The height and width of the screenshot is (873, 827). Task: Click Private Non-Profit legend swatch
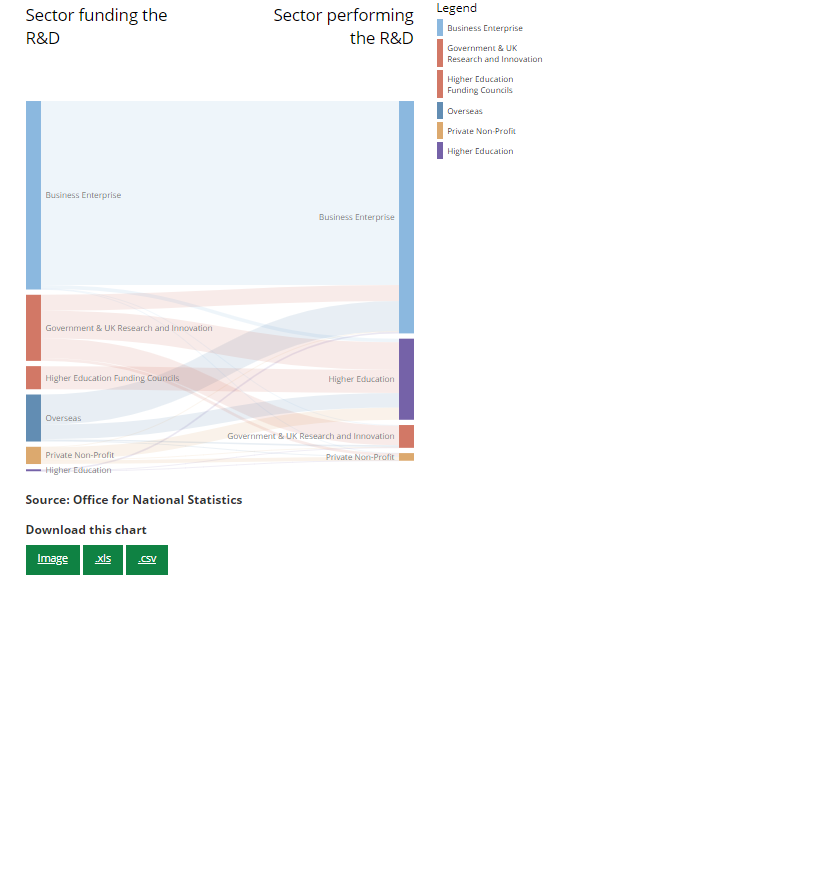pyautogui.click(x=440, y=131)
